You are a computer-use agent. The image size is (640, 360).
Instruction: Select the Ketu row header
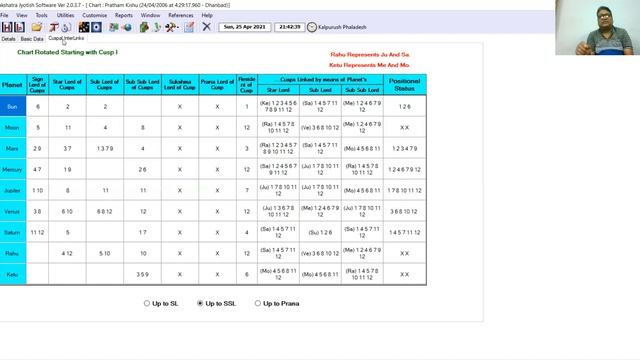(x=13, y=274)
